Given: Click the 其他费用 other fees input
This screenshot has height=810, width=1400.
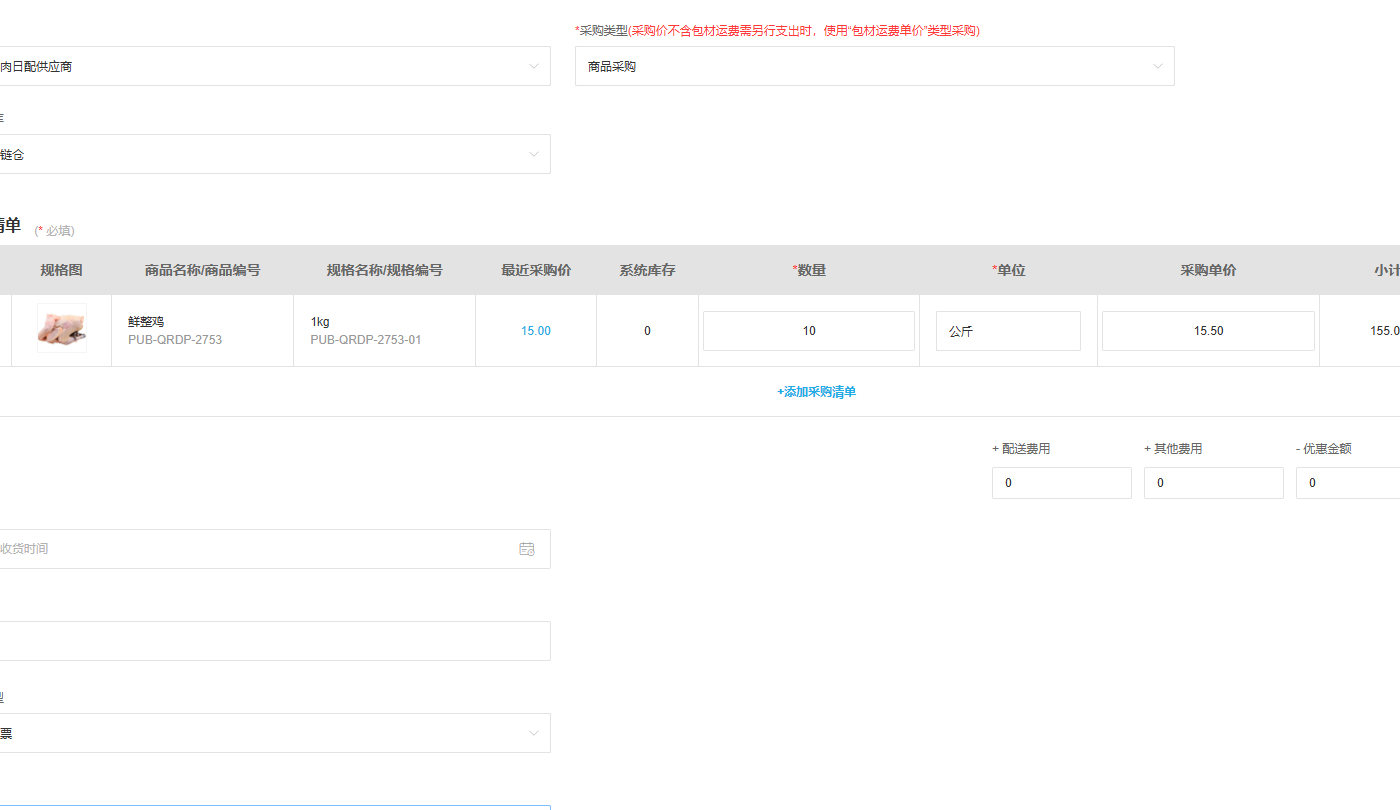Looking at the screenshot, I should tap(1214, 483).
